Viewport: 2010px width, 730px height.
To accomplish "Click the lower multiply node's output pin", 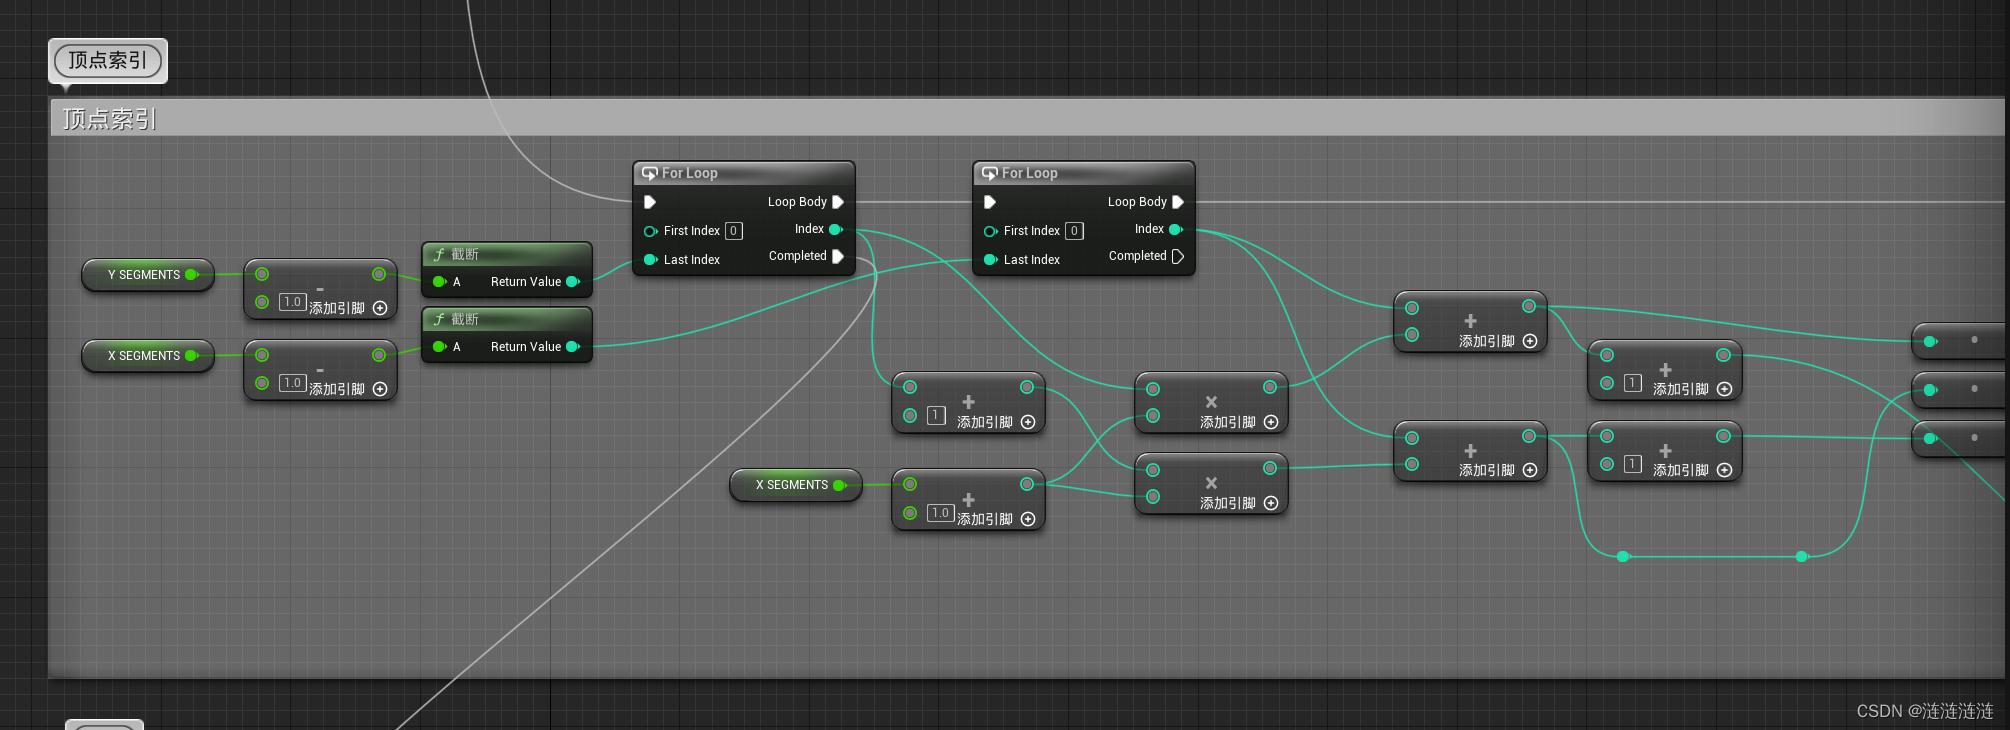I will coord(1270,468).
